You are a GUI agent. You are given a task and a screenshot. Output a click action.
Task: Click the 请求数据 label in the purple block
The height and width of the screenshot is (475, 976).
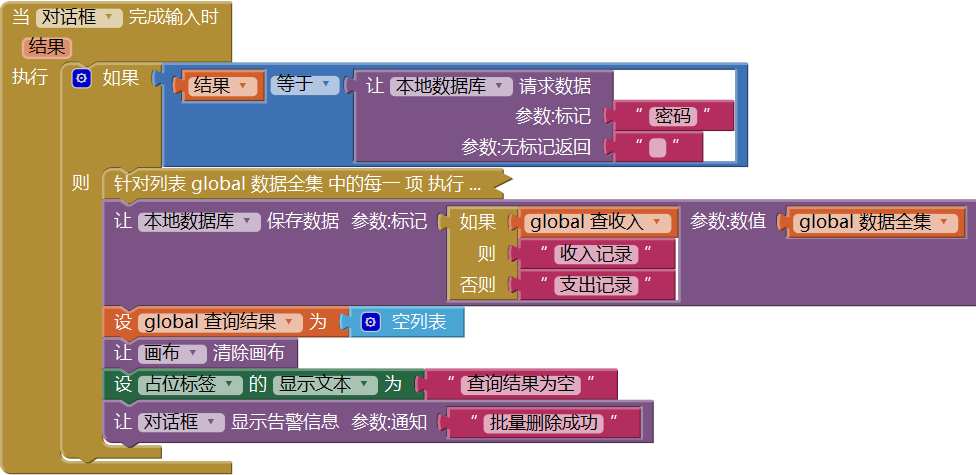[555, 85]
